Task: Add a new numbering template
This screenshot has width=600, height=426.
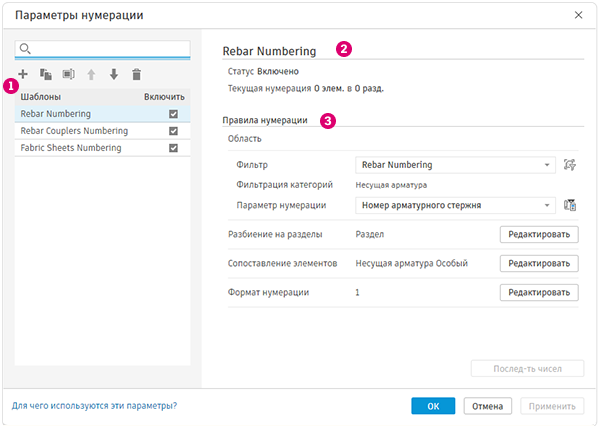Action: tap(23, 74)
